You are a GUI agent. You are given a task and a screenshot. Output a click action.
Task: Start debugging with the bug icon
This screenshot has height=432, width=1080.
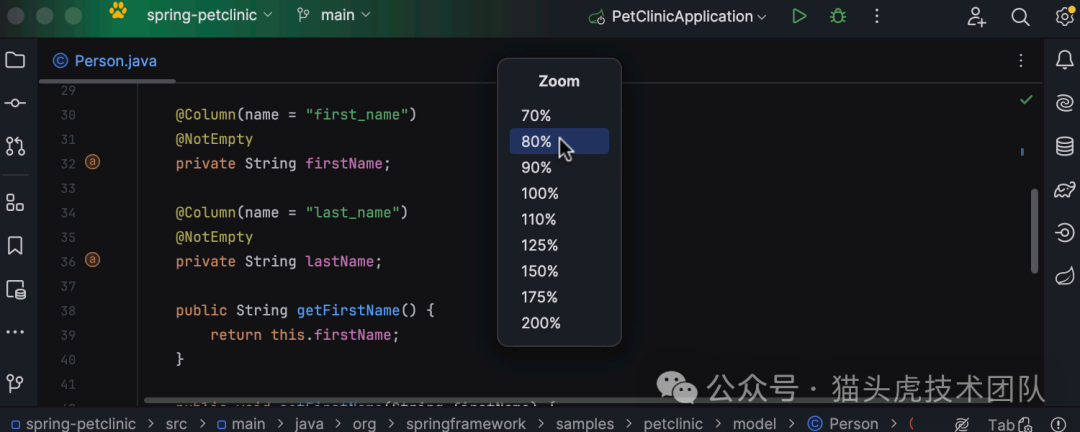pyautogui.click(x=838, y=16)
